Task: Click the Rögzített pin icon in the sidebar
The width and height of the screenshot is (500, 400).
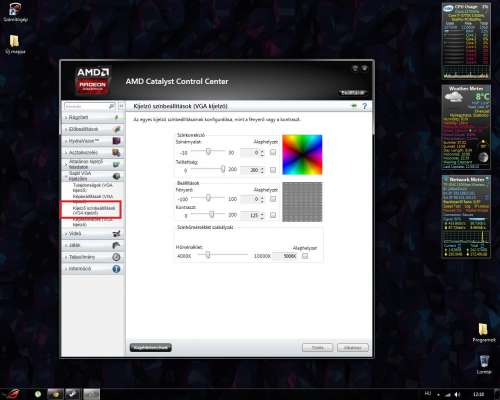Action: pos(116,117)
